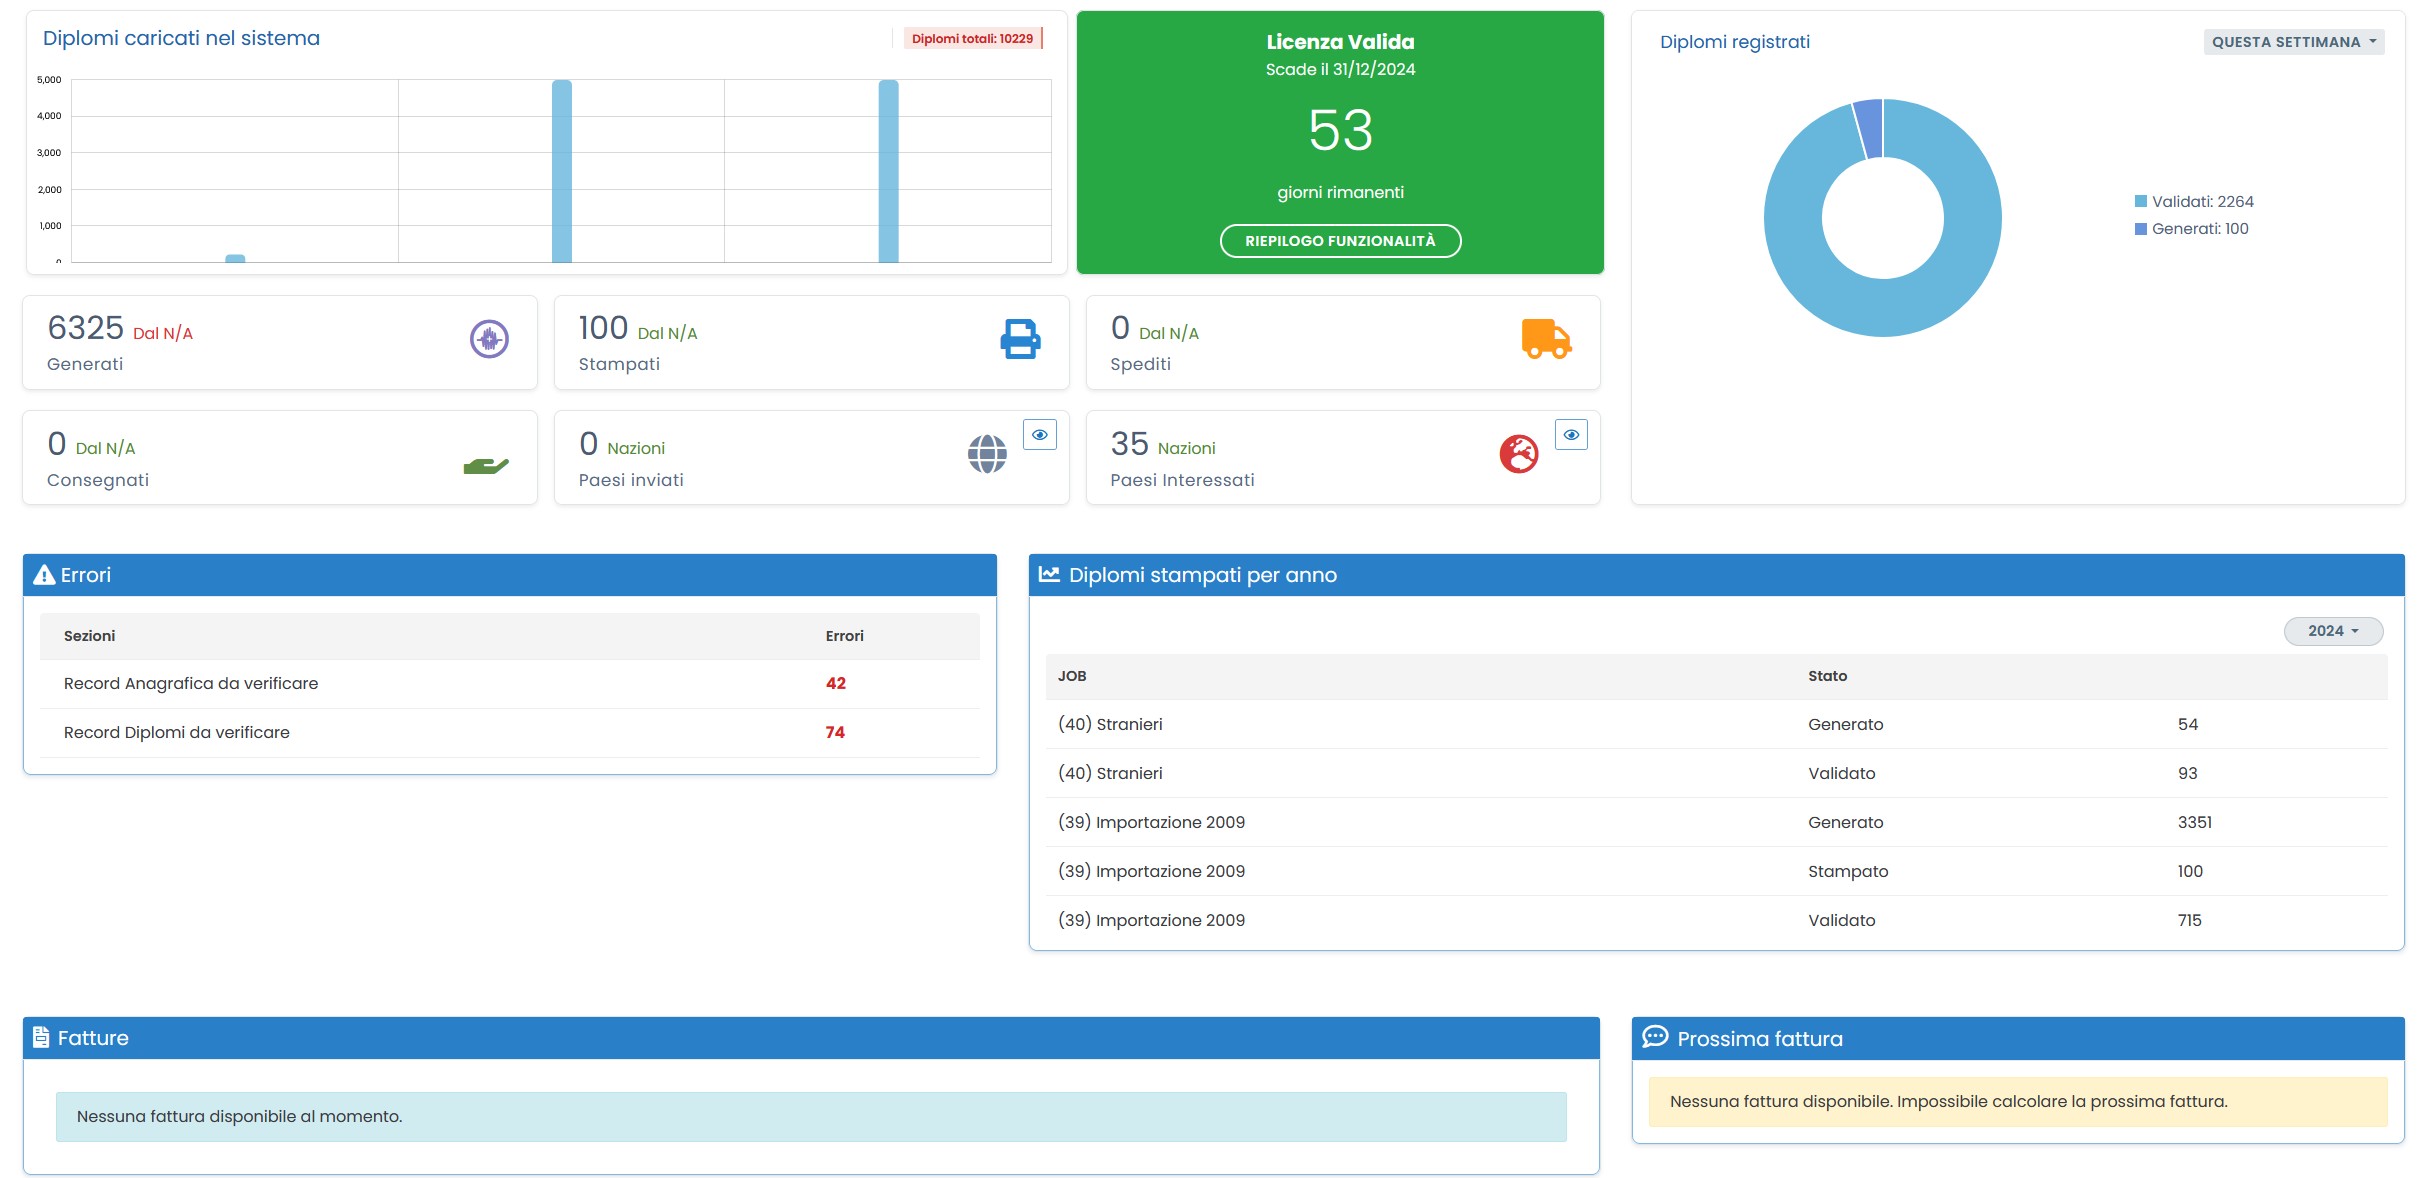Click the document icon beside Fatture
This screenshot has width=2419, height=1178.
point(41,1037)
